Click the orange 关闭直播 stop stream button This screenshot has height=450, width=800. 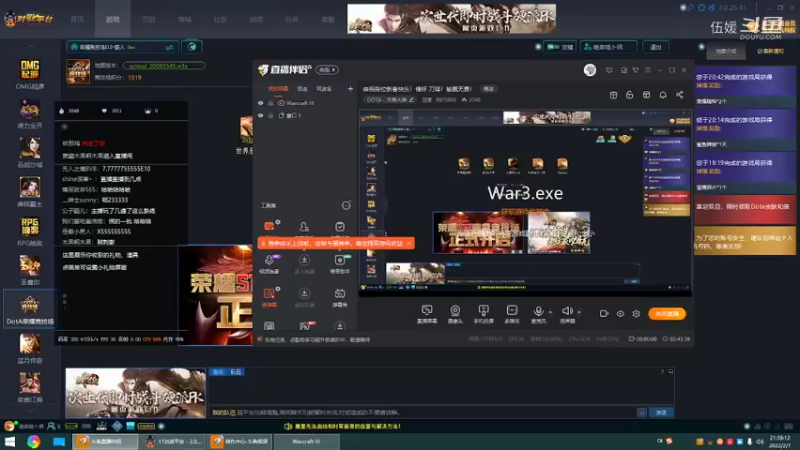[667, 314]
